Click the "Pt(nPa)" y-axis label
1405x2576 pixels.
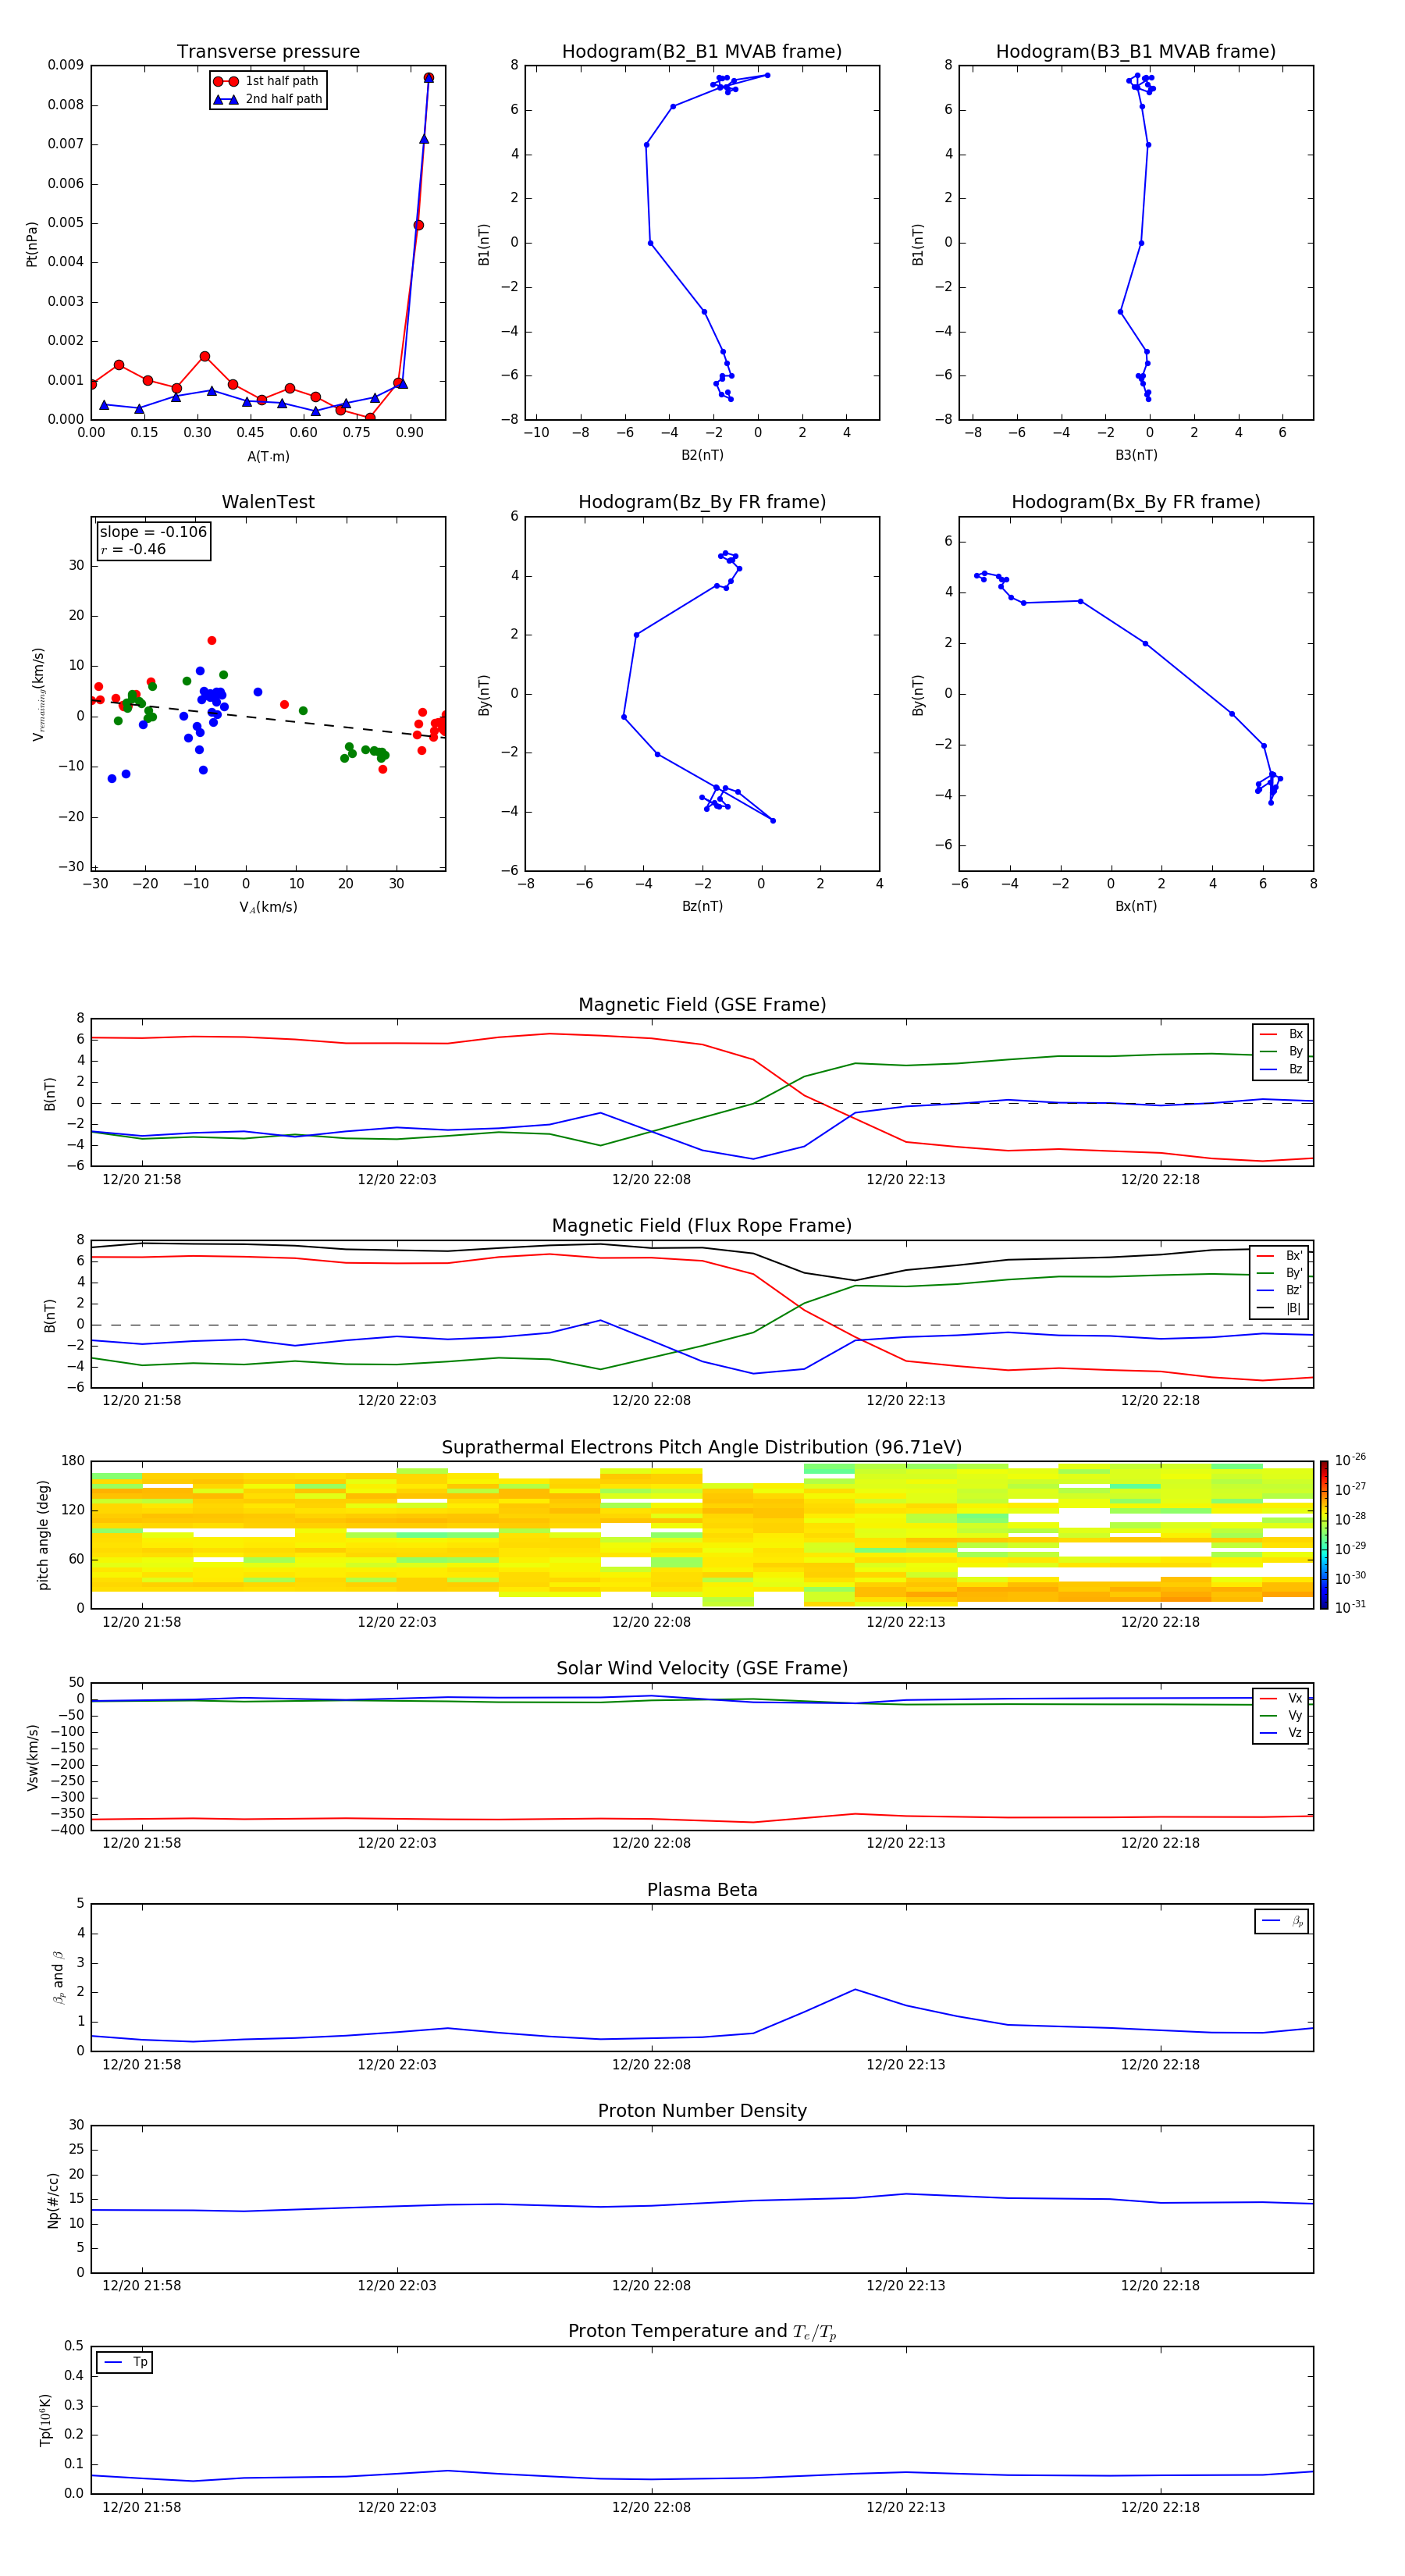pyautogui.click(x=31, y=244)
